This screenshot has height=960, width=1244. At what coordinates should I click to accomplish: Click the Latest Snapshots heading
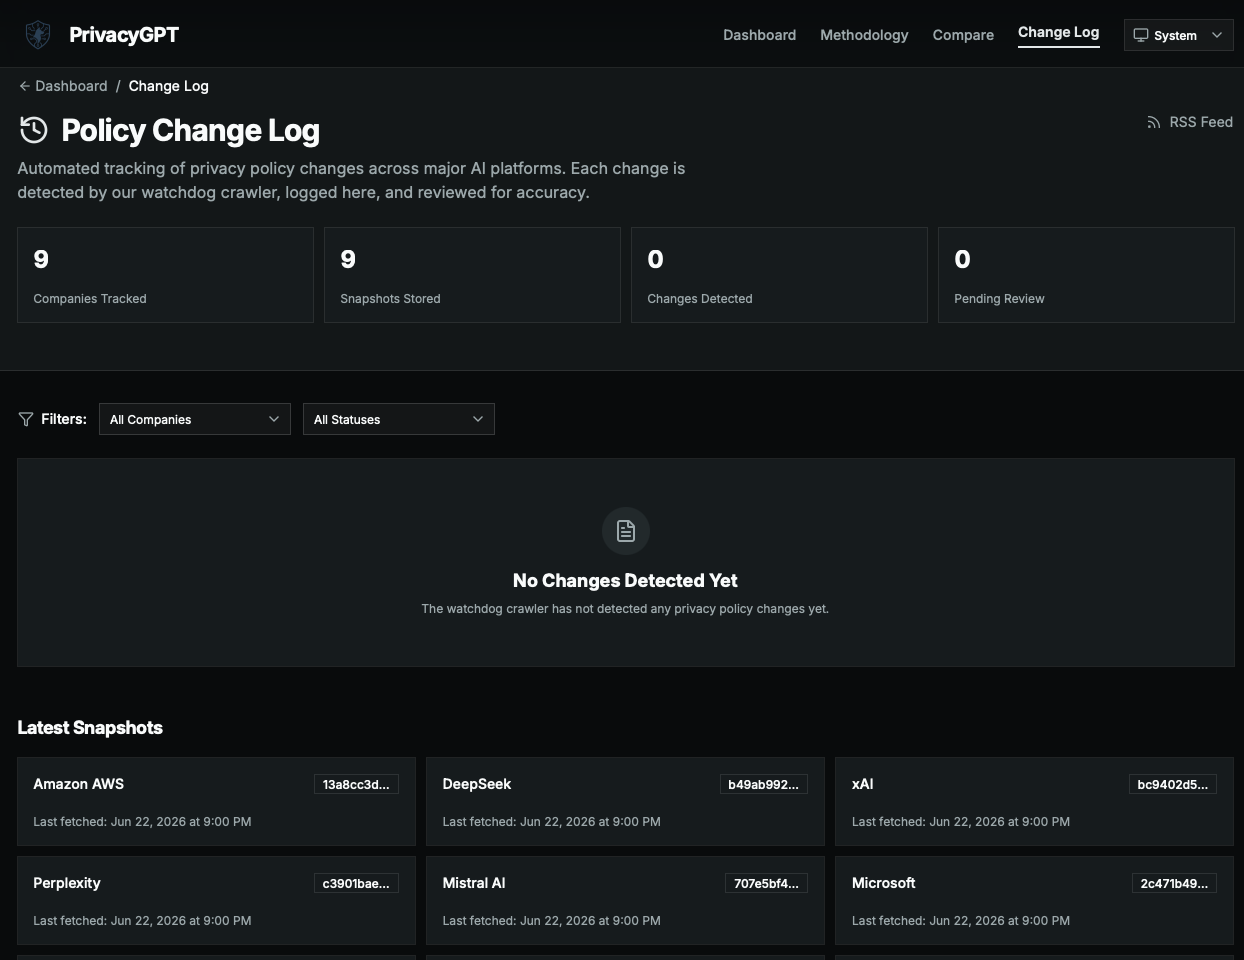point(90,728)
